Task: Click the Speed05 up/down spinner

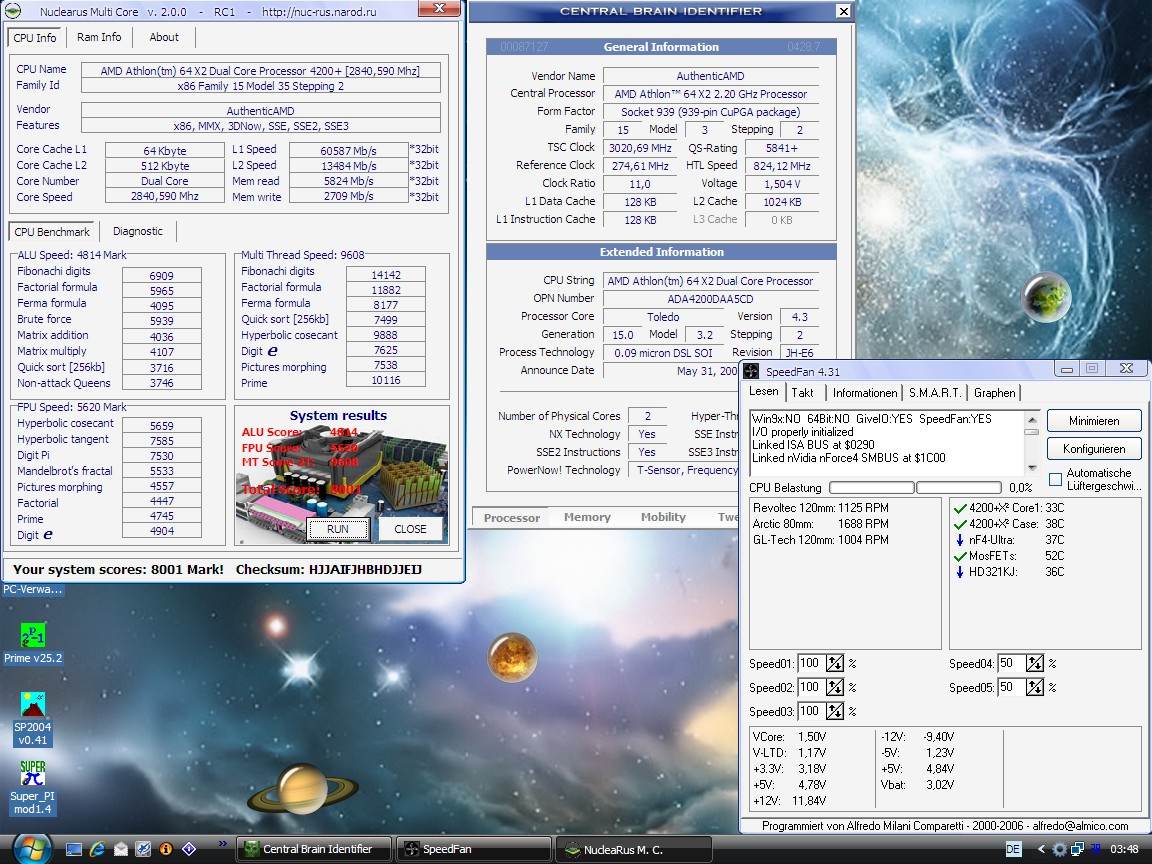Action: click(x=1035, y=688)
